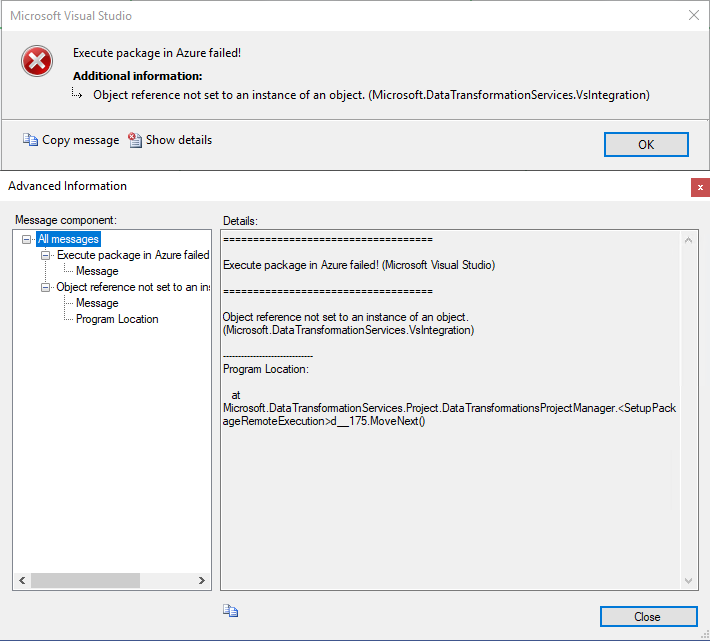The height and width of the screenshot is (641, 710).
Task: Select Object reference not set tree item
Action: tap(133, 287)
